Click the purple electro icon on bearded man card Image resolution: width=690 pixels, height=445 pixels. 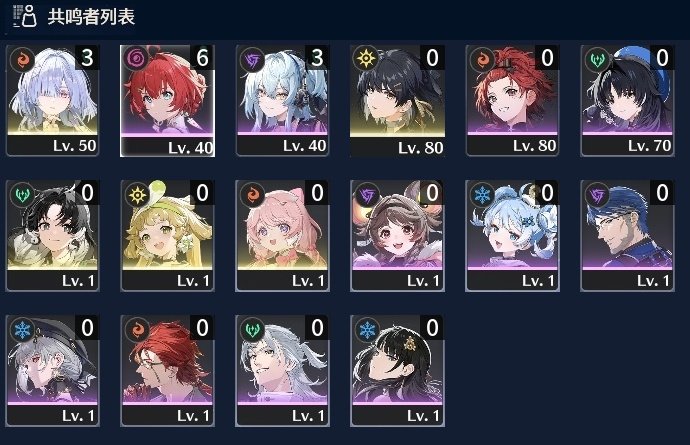pyautogui.click(x=597, y=194)
